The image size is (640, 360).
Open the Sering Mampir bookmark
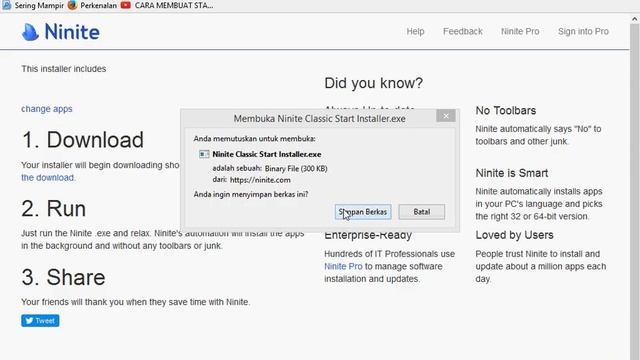[x=33, y=5]
